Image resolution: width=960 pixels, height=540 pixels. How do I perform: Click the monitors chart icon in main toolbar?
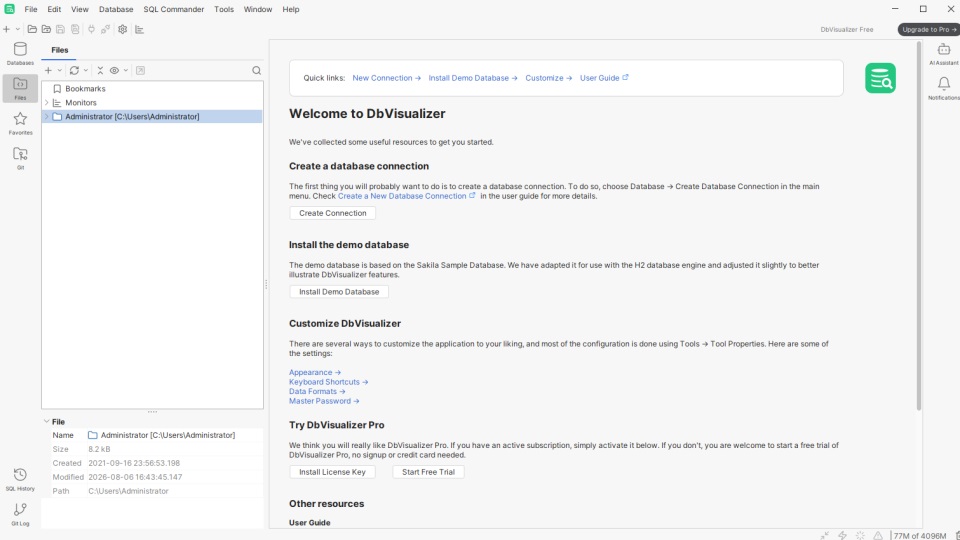pos(139,29)
